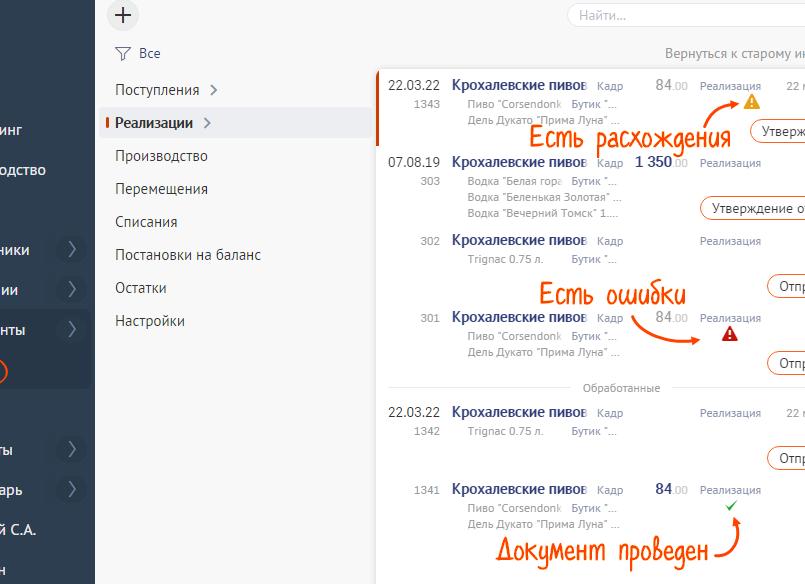Click the Отпр button on document 301
805x584 pixels.
(x=786, y=363)
